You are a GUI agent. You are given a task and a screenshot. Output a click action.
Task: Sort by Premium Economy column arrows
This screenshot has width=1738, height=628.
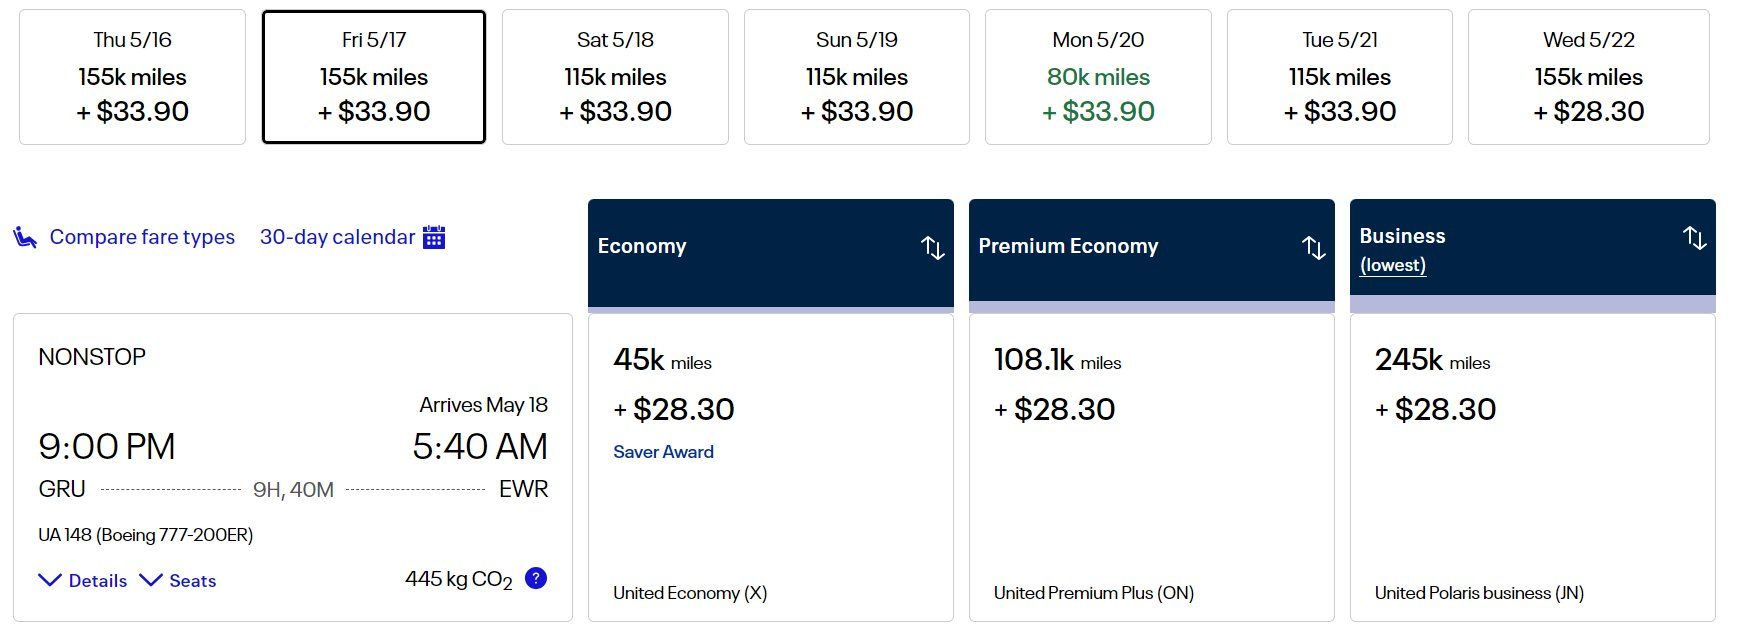tap(1313, 247)
